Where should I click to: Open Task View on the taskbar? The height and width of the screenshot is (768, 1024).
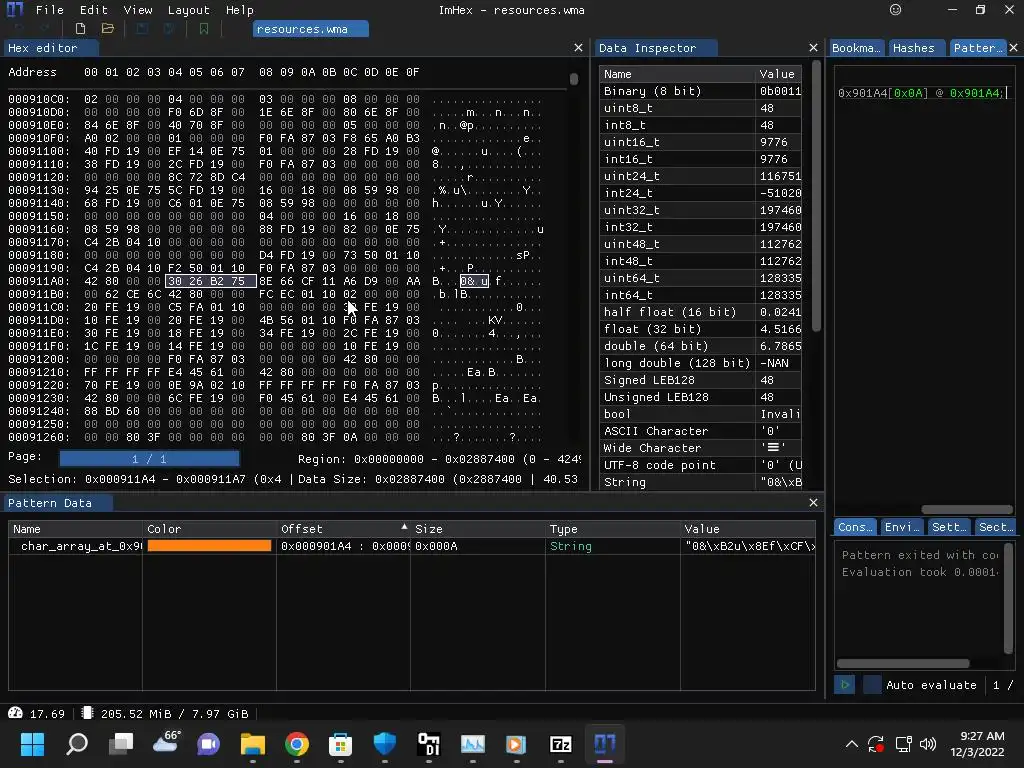tap(121, 743)
